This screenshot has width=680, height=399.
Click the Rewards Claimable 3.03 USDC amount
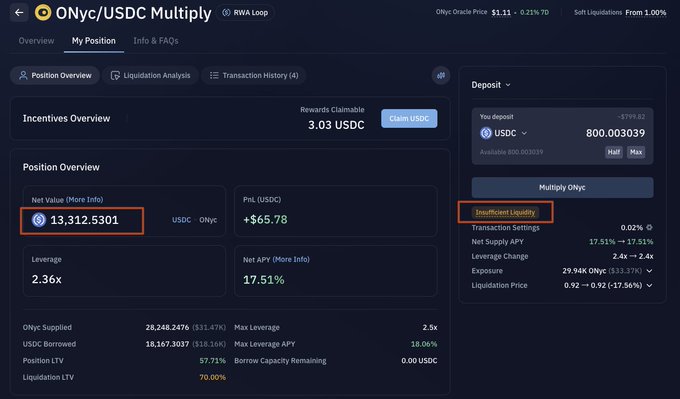point(336,125)
